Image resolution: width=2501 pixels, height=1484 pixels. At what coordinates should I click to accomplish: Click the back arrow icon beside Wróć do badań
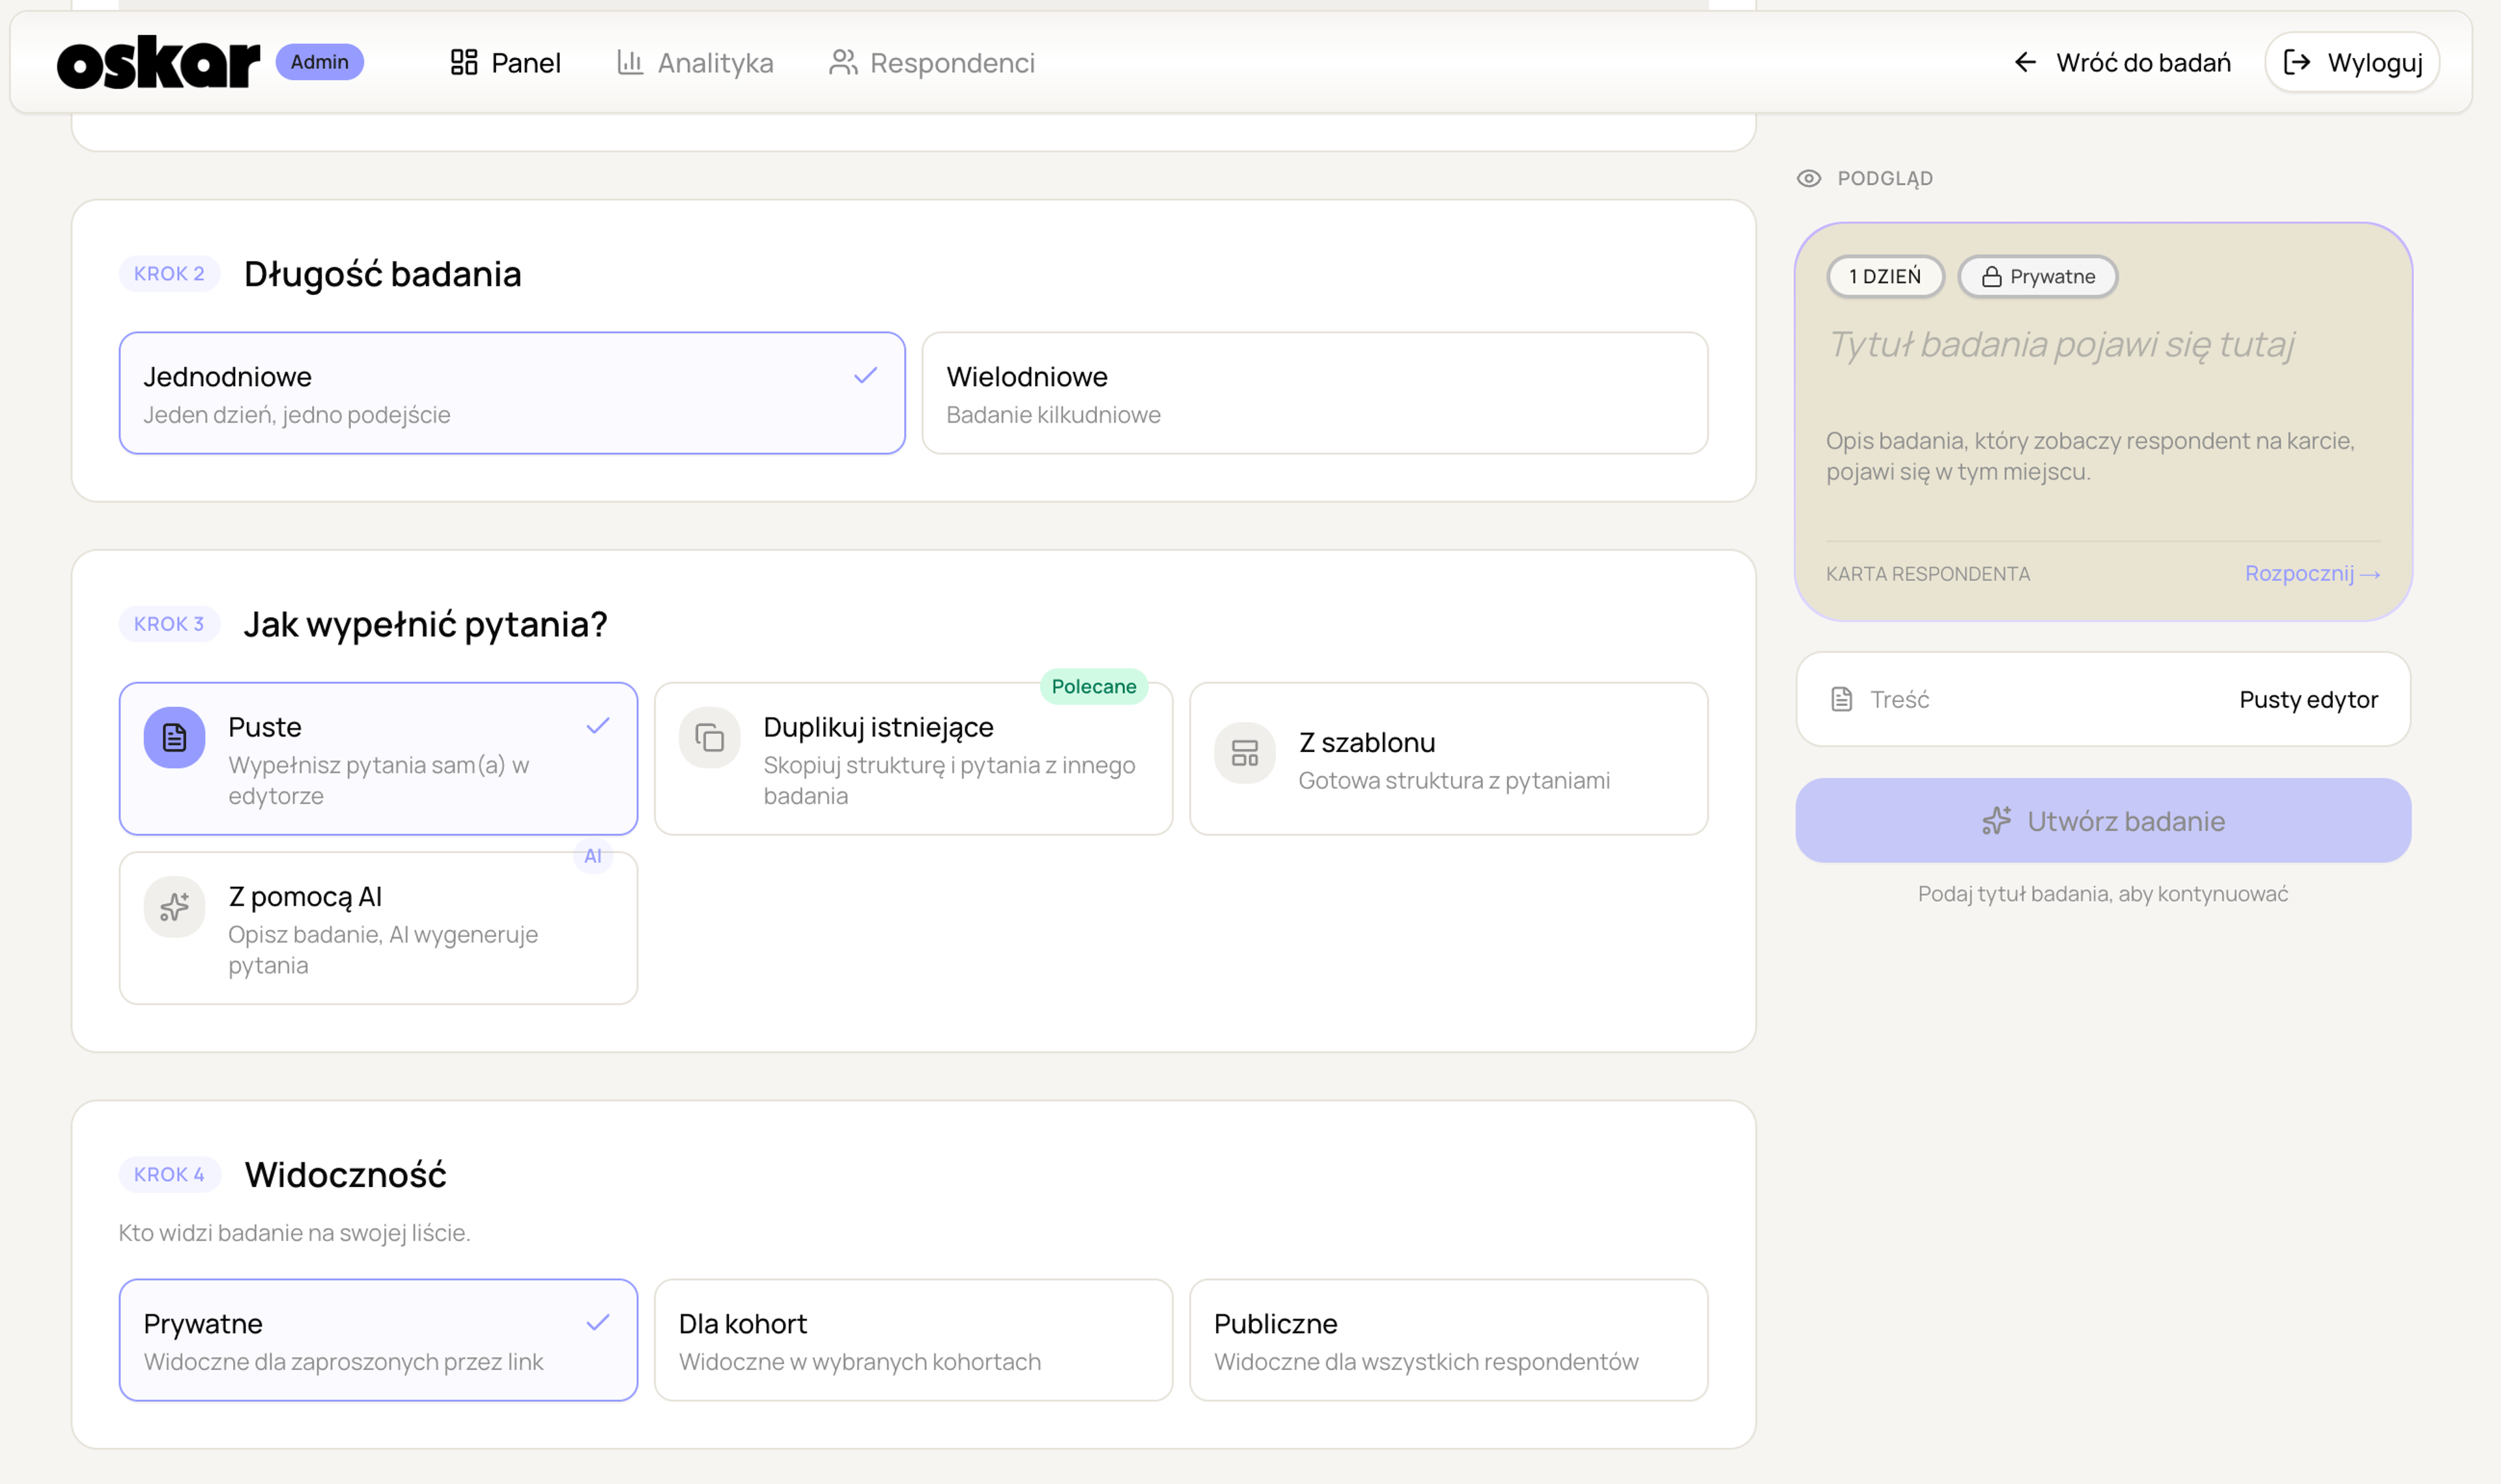(x=2025, y=62)
